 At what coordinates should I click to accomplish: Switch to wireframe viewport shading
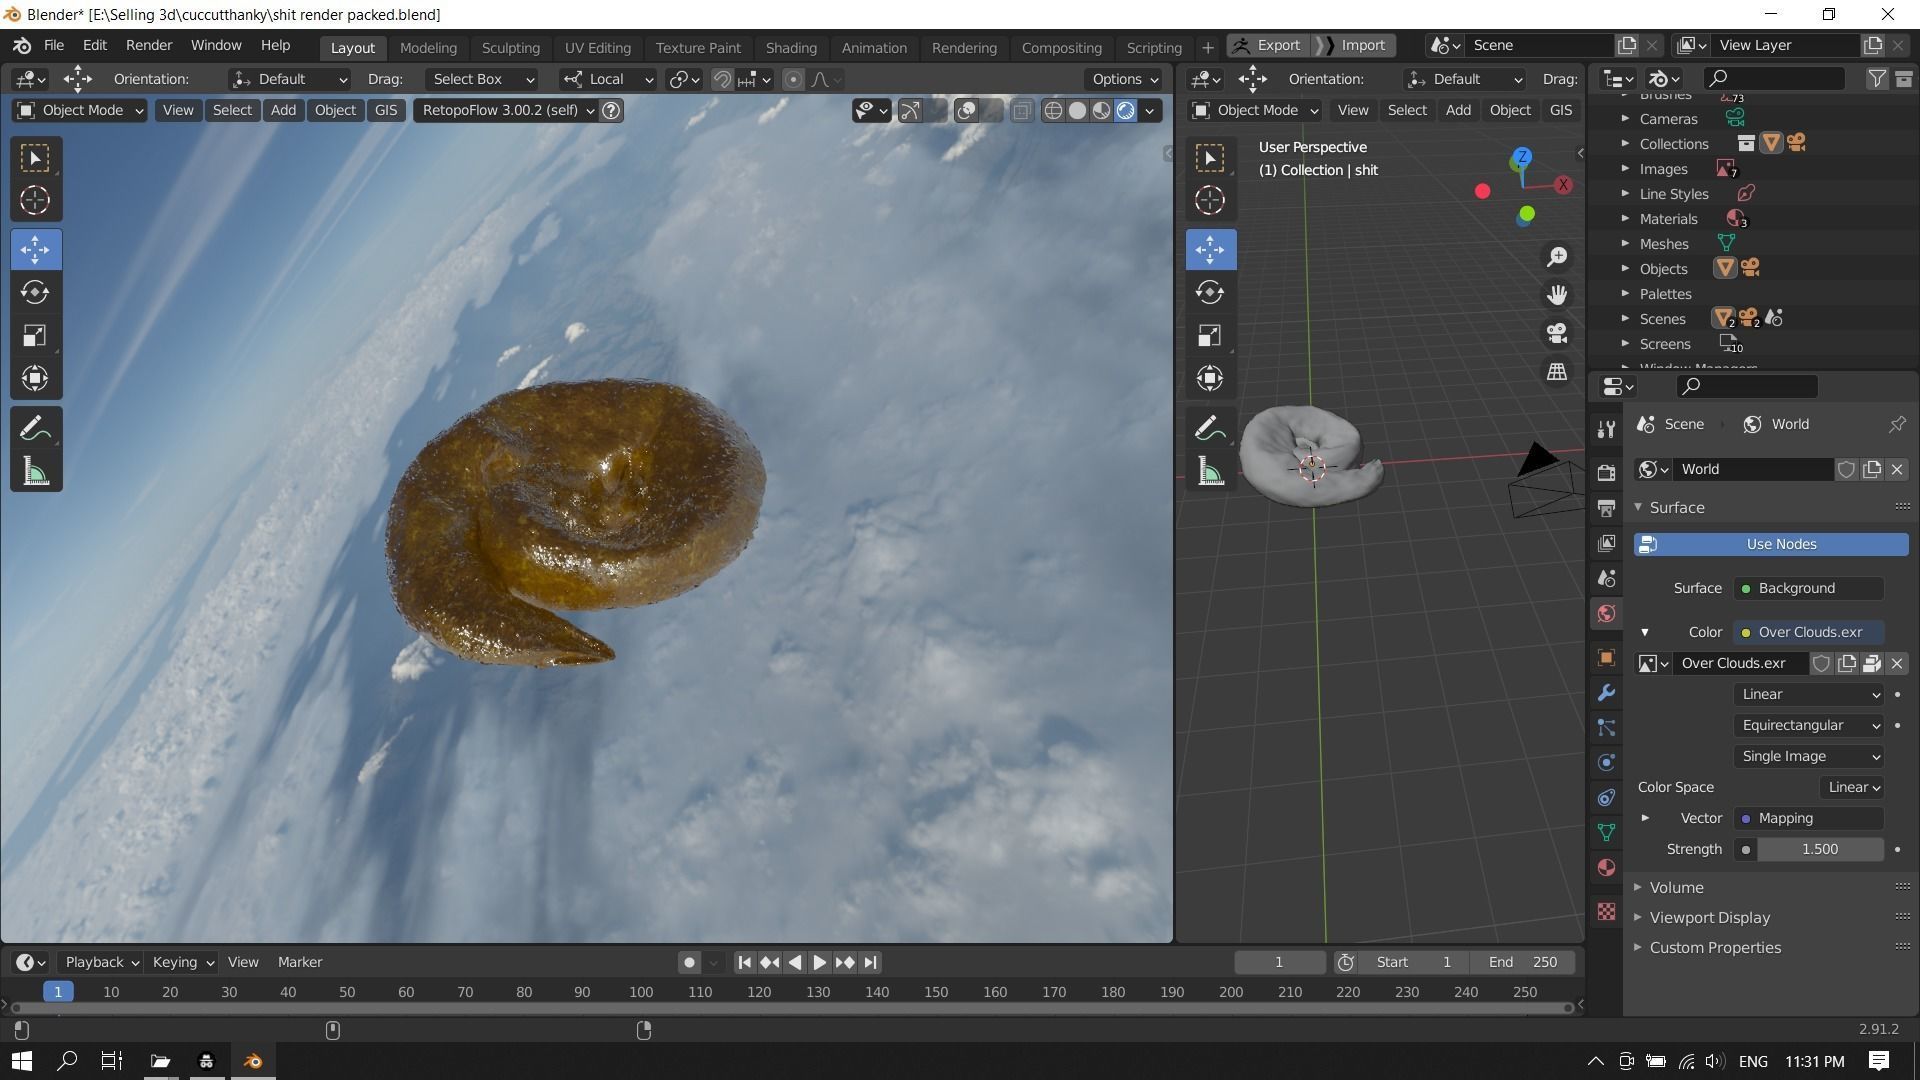(1053, 110)
